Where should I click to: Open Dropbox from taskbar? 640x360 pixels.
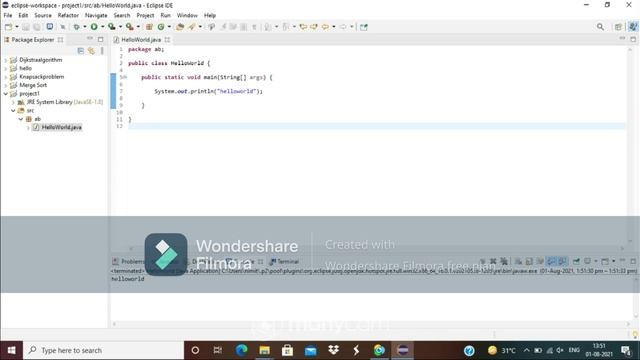click(x=333, y=350)
